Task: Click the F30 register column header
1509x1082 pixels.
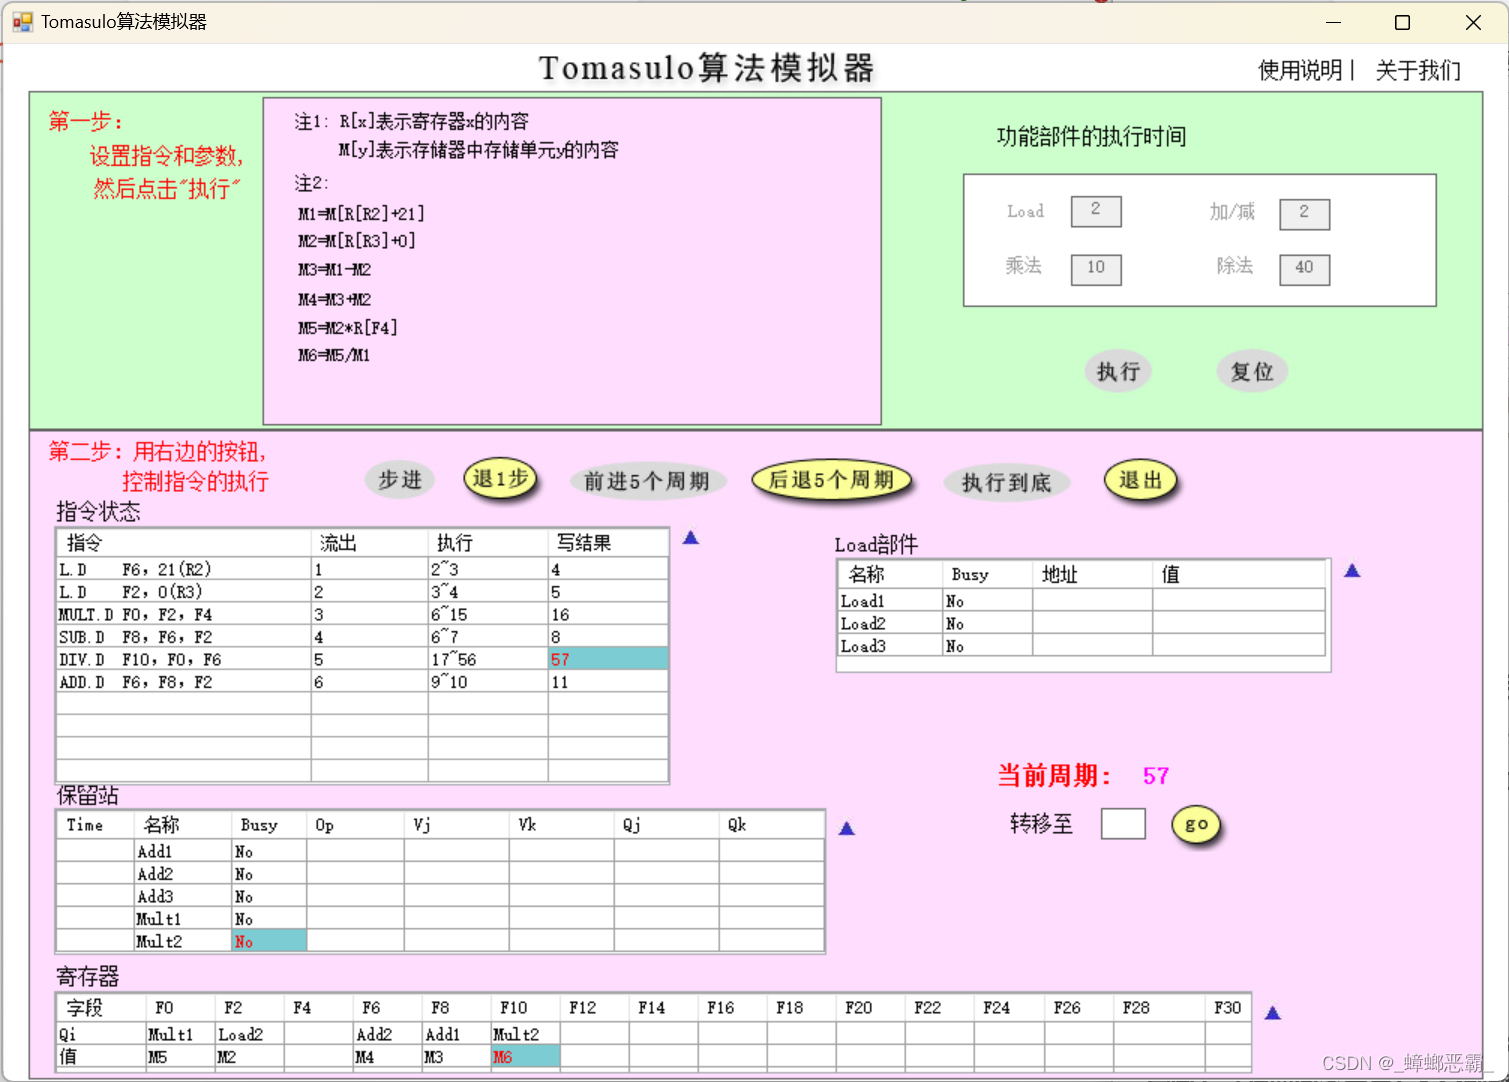Action: 1228,1008
